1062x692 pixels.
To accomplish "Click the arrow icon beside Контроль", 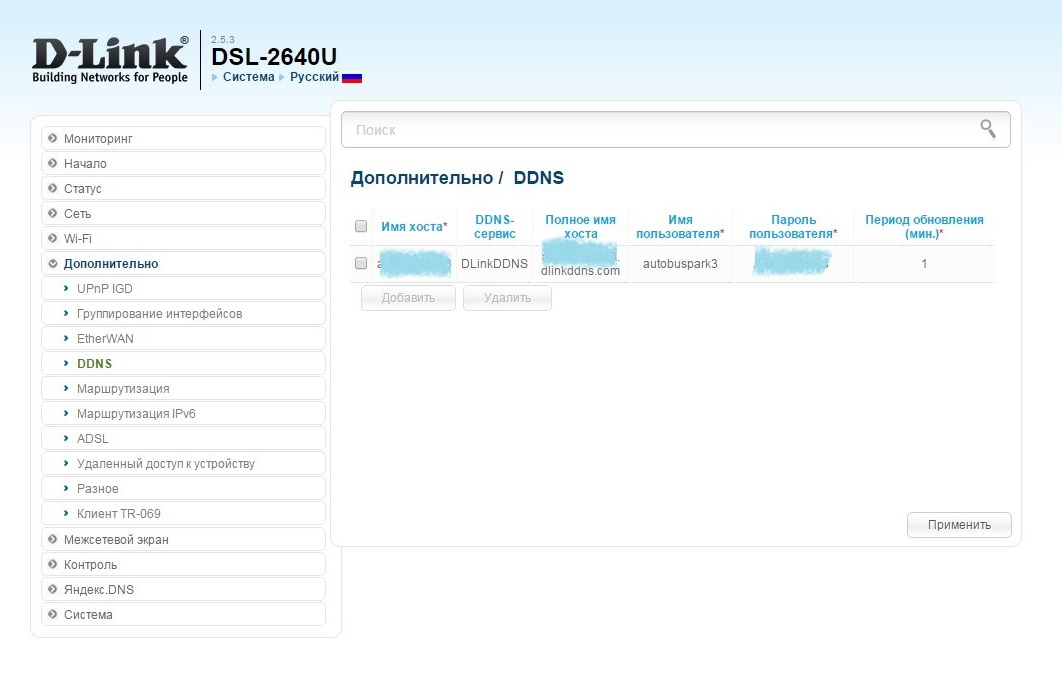I will point(52,565).
